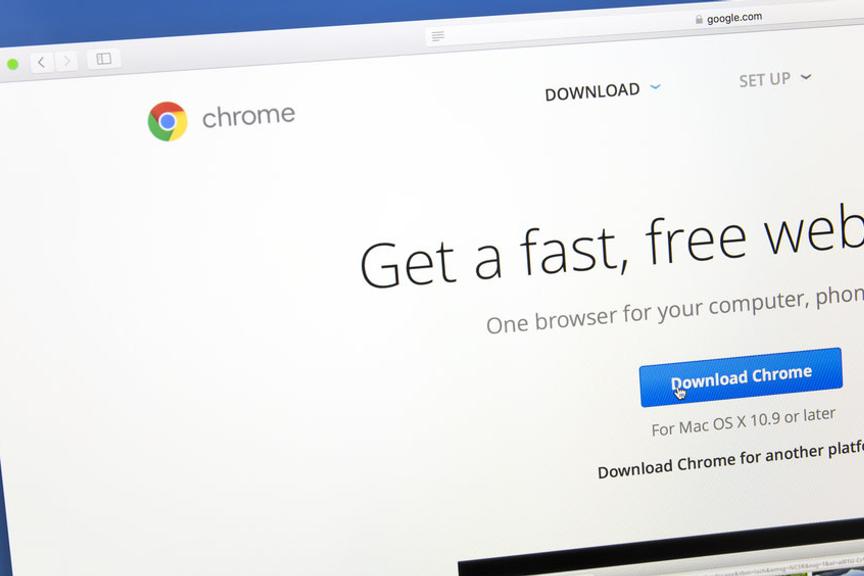Click the blue Download Chrome button

click(741, 378)
